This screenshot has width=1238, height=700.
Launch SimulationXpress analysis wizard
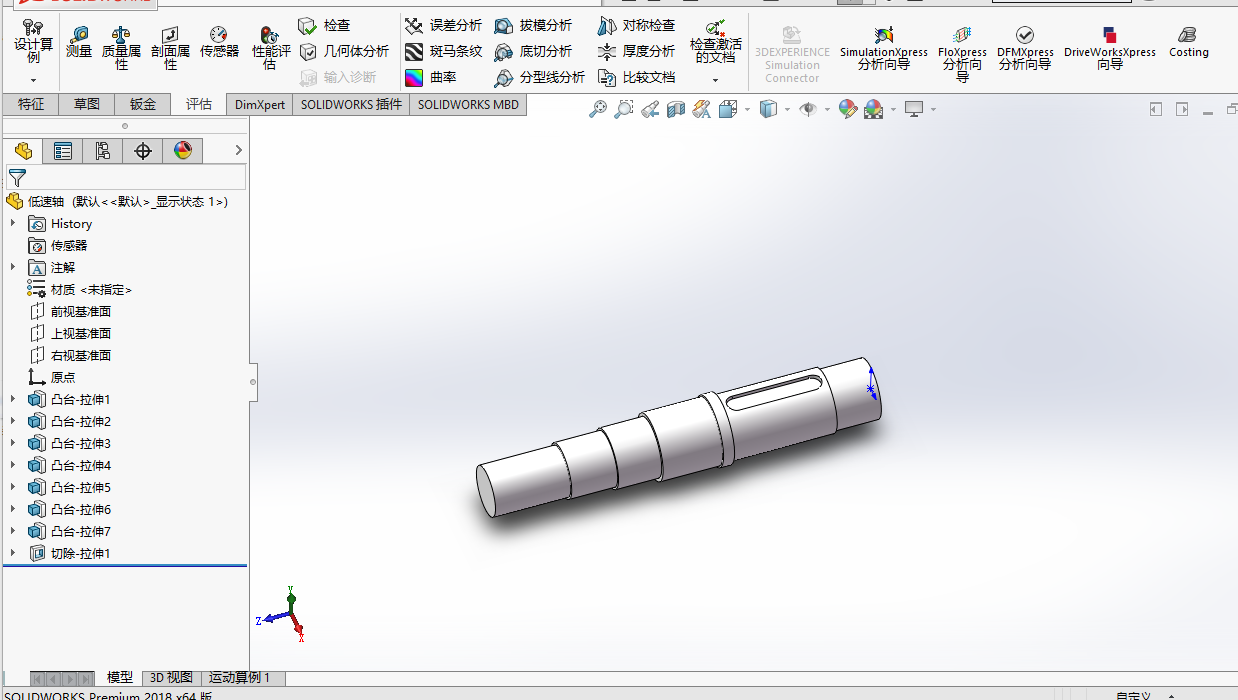(884, 48)
